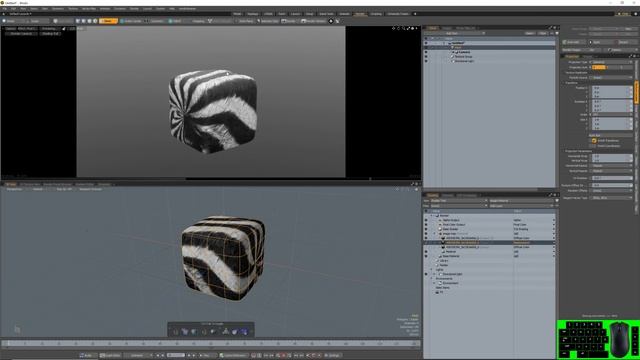Collapse the Environments group in Shader Tree
The width and height of the screenshot is (640, 360).
point(432,278)
